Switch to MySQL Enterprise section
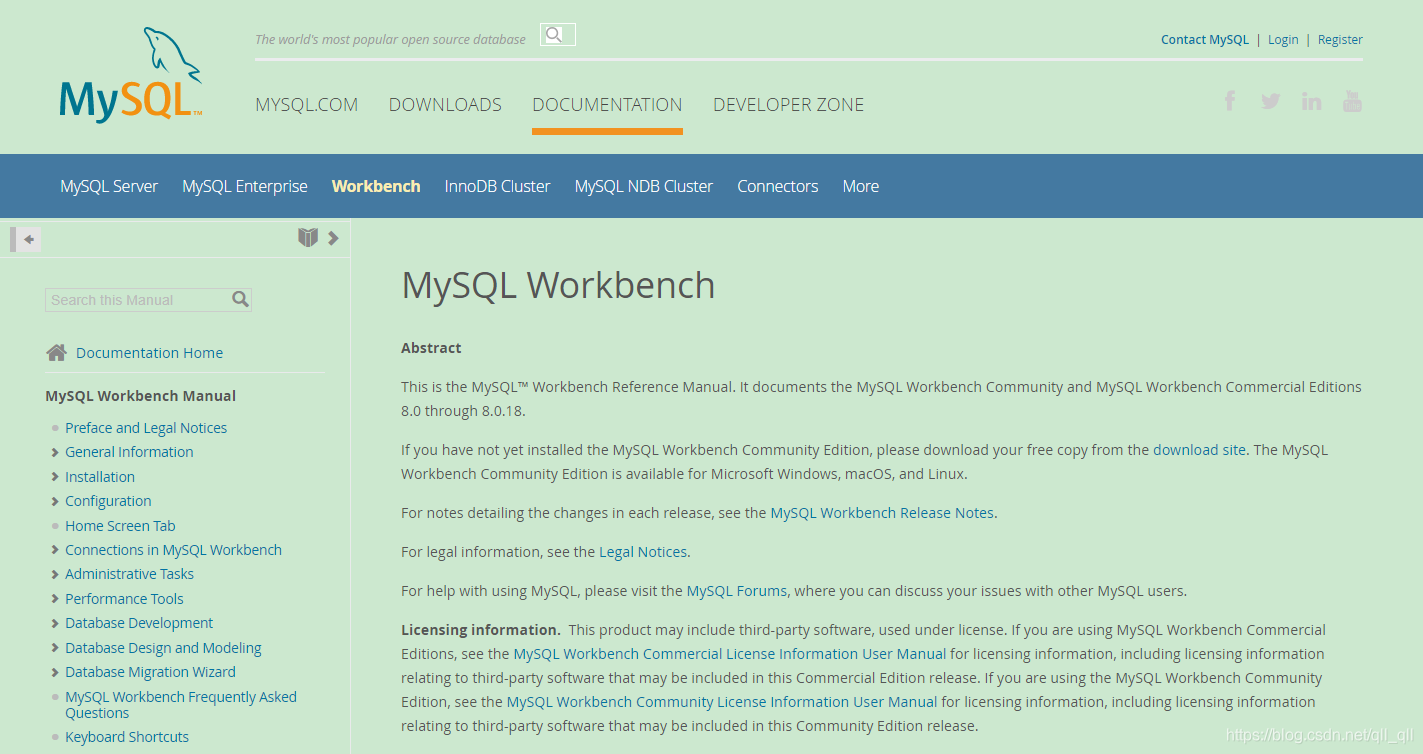The image size is (1423, 754). pyautogui.click(x=245, y=186)
